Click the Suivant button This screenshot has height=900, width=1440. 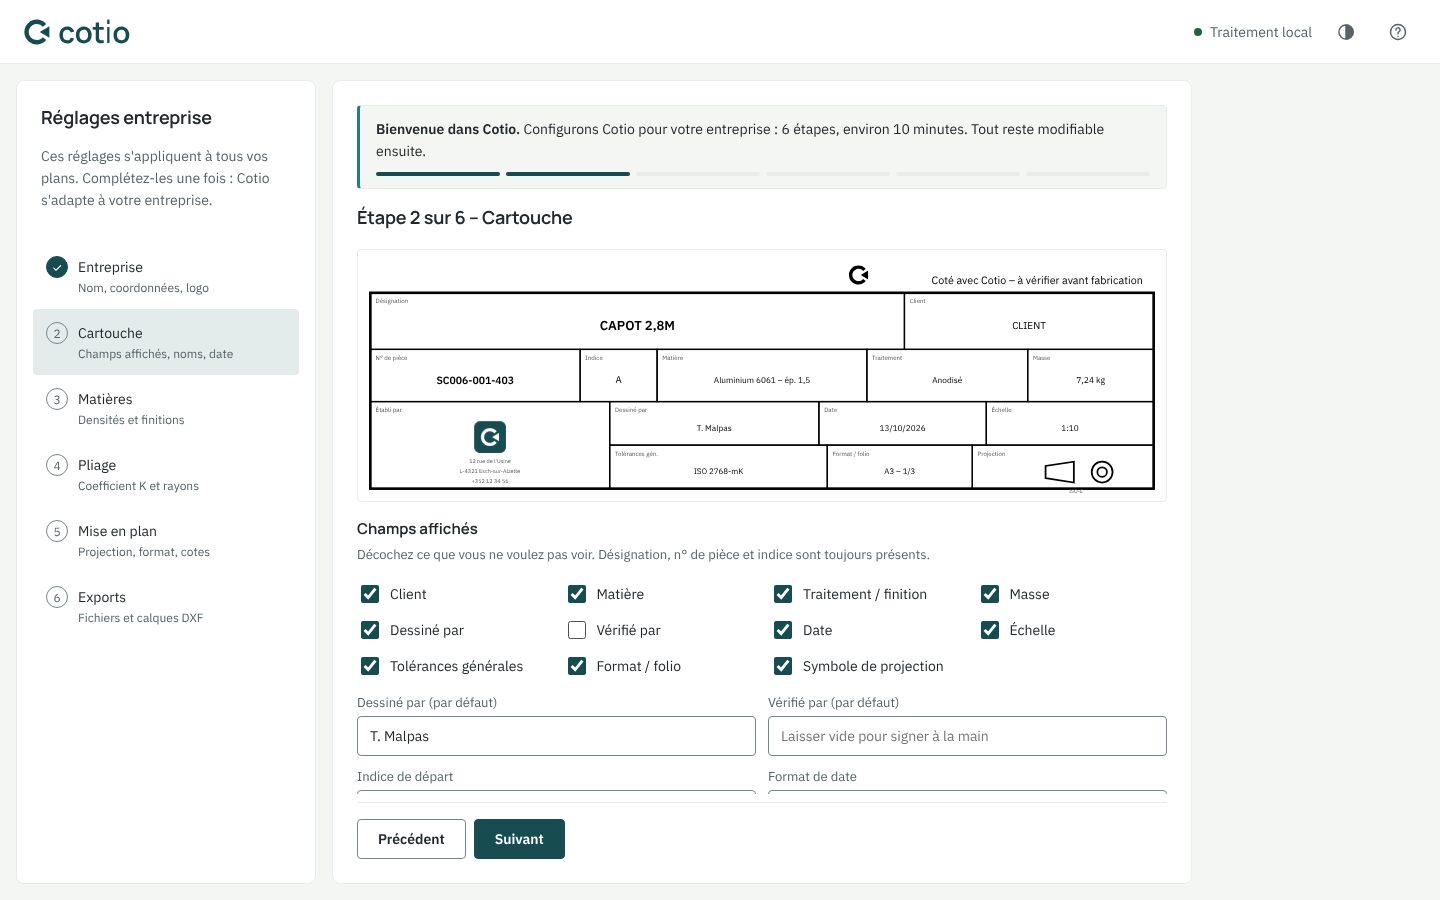[519, 839]
